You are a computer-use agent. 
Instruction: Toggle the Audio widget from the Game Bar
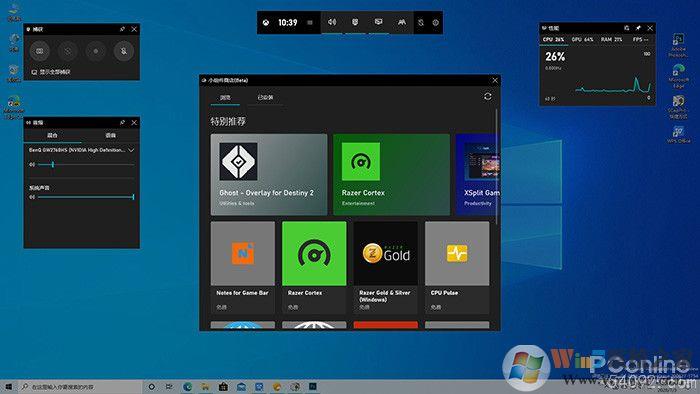click(x=332, y=22)
